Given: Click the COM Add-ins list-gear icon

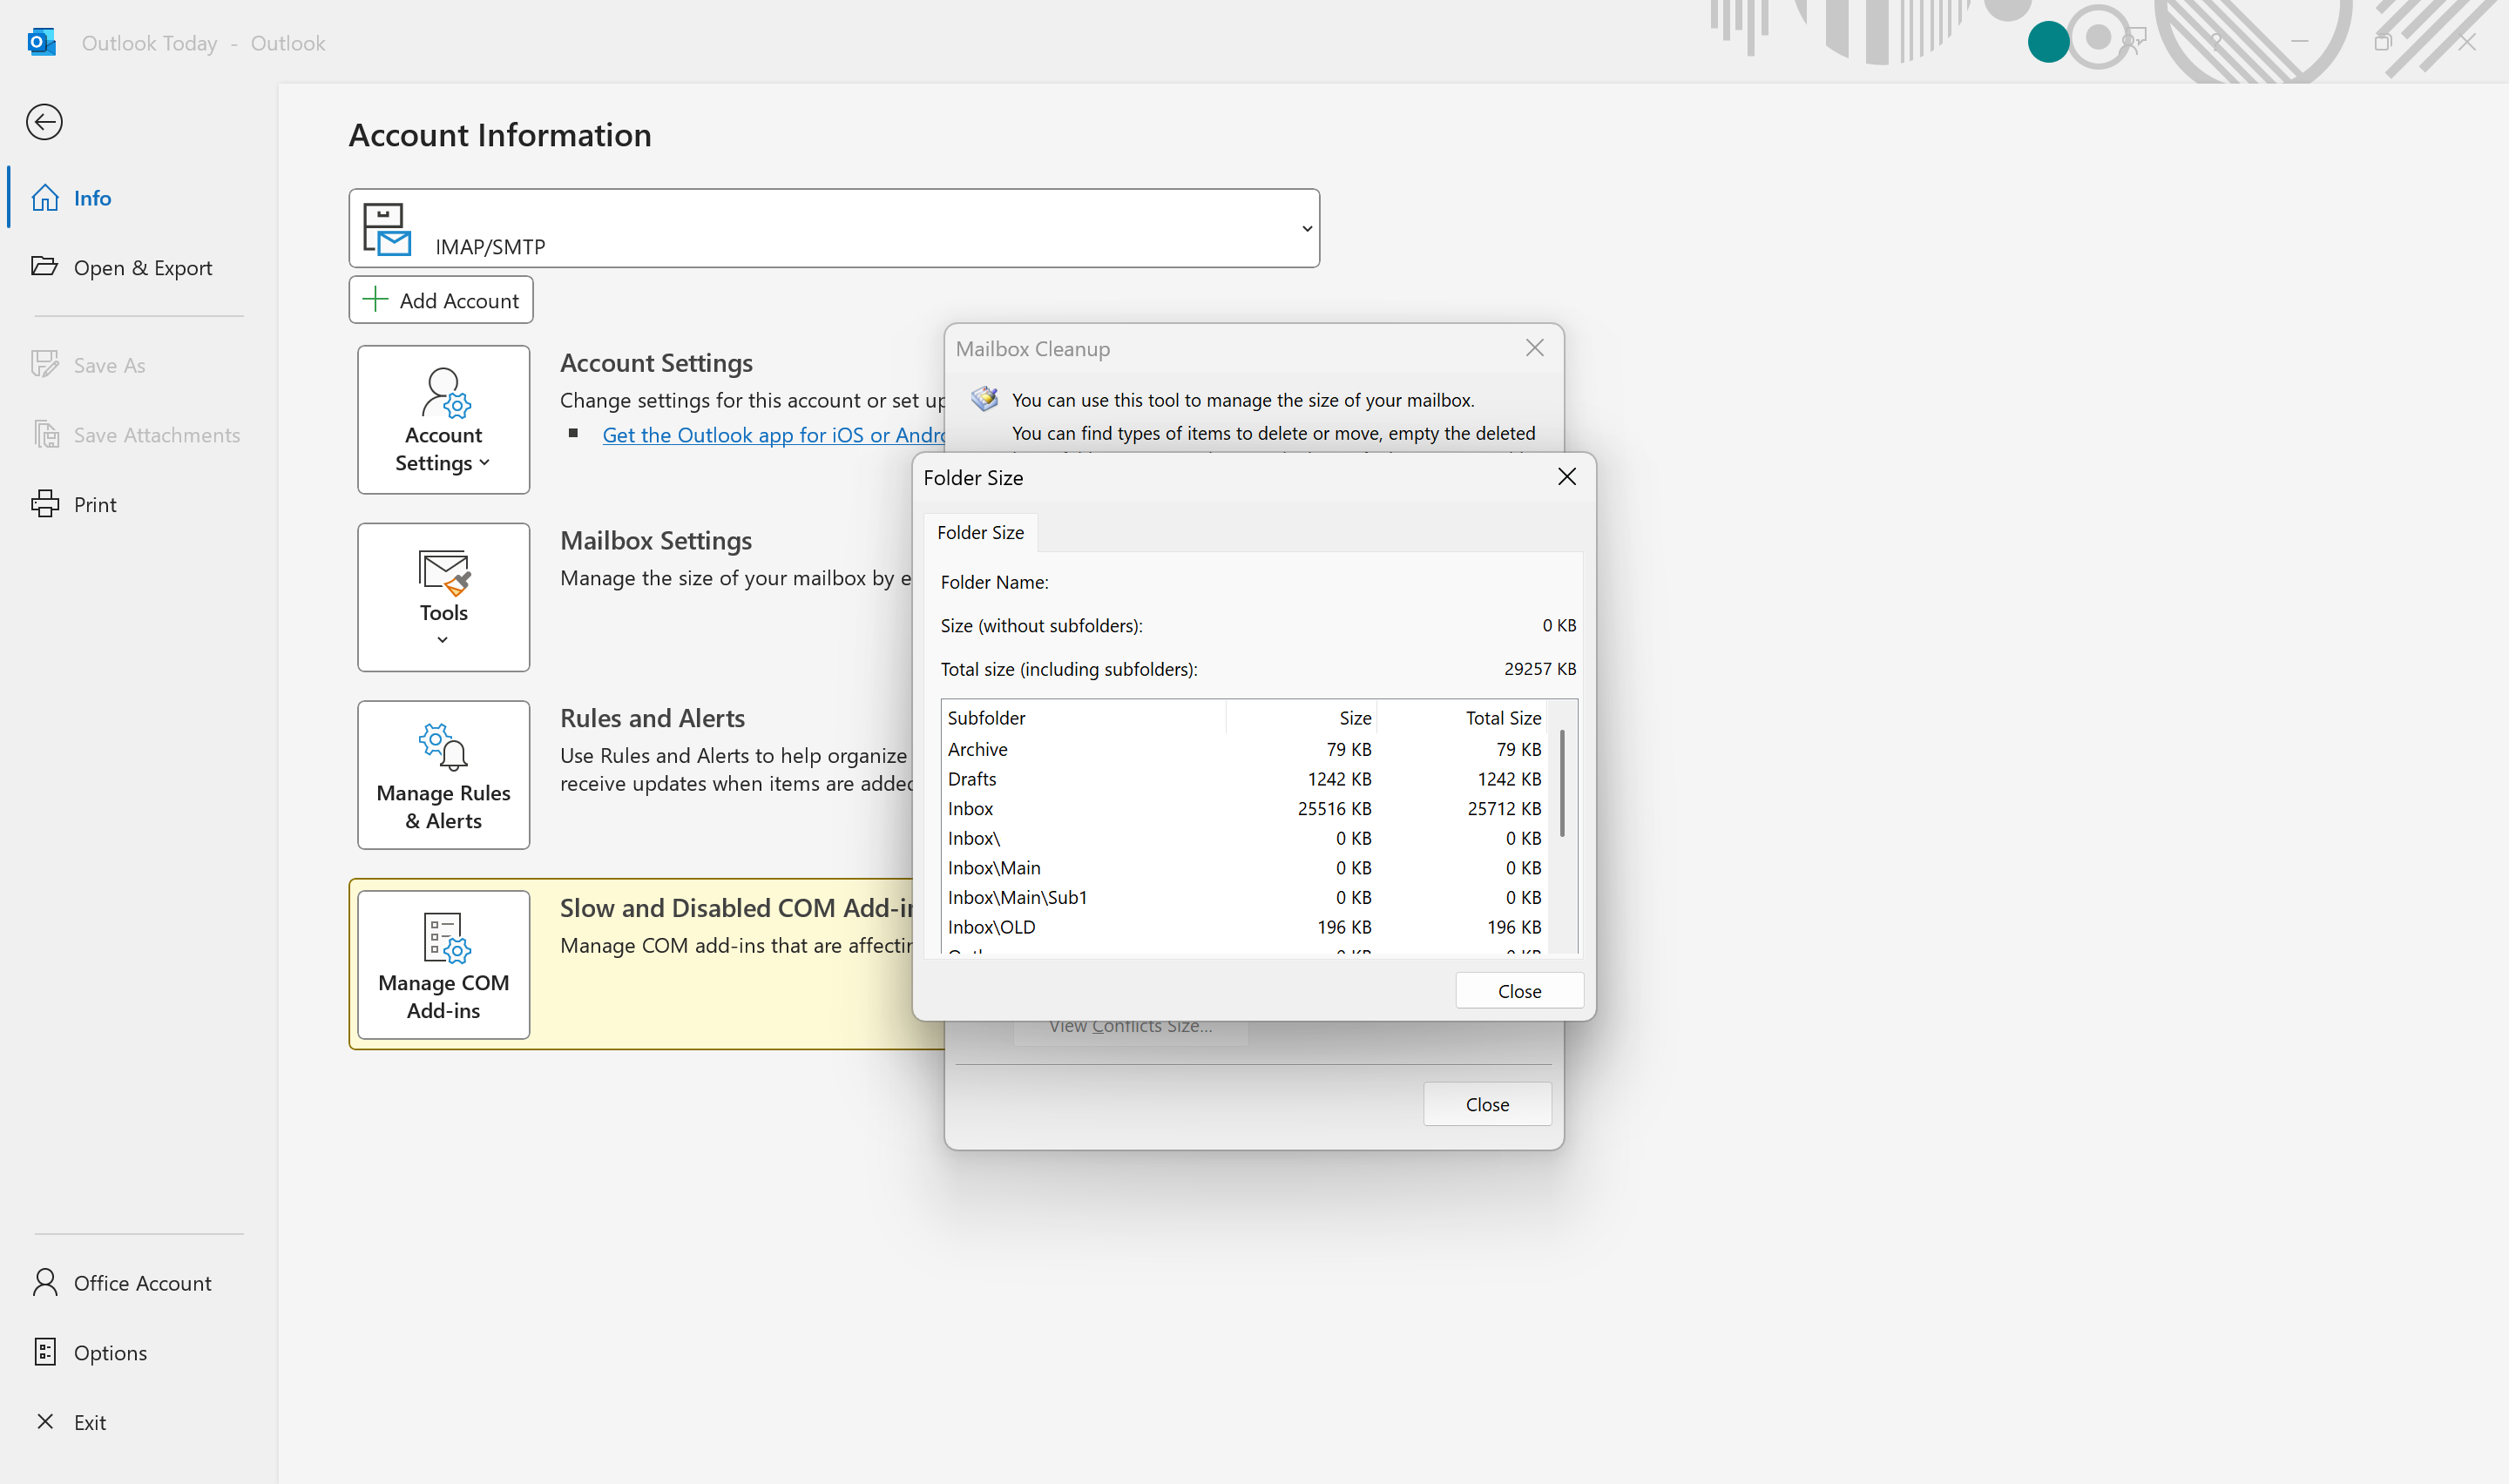Looking at the screenshot, I should (x=446, y=938).
